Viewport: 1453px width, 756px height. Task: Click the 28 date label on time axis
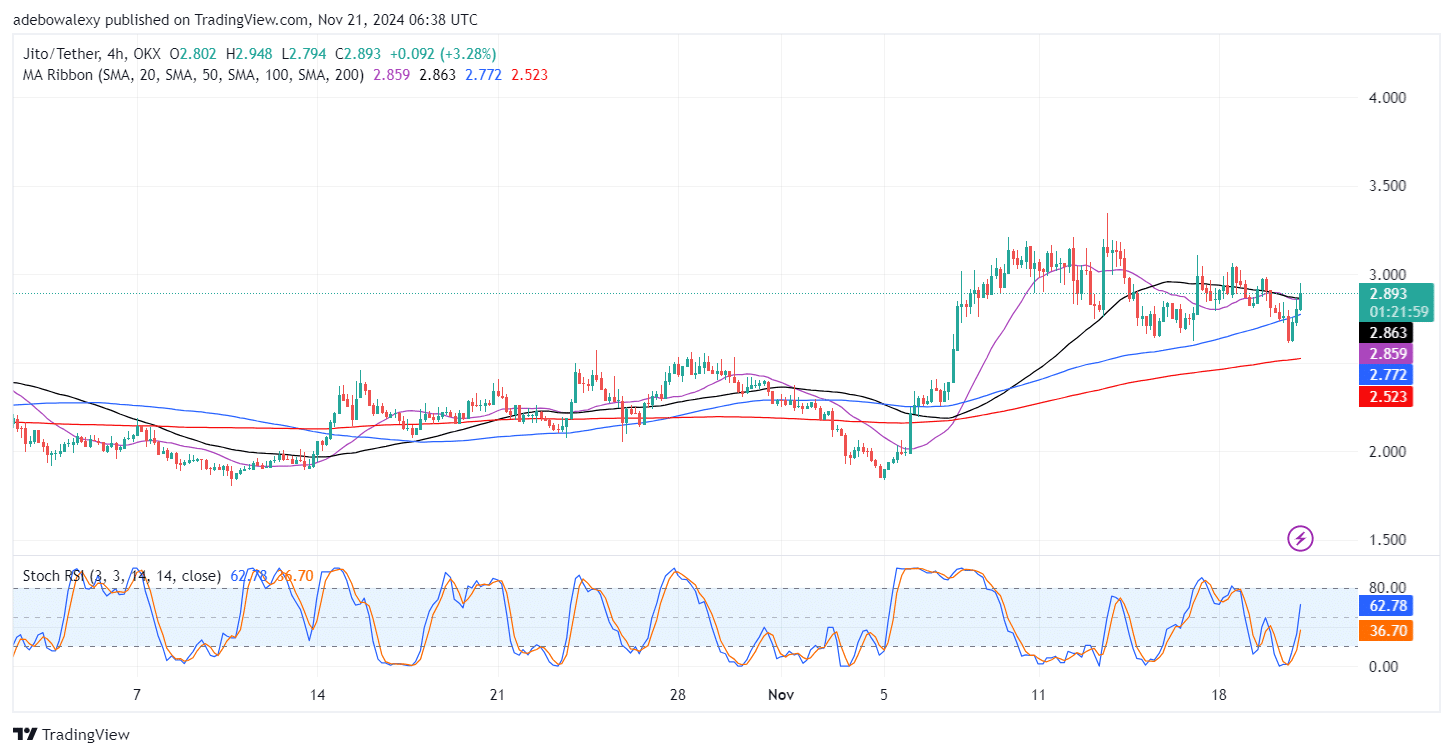tap(677, 694)
